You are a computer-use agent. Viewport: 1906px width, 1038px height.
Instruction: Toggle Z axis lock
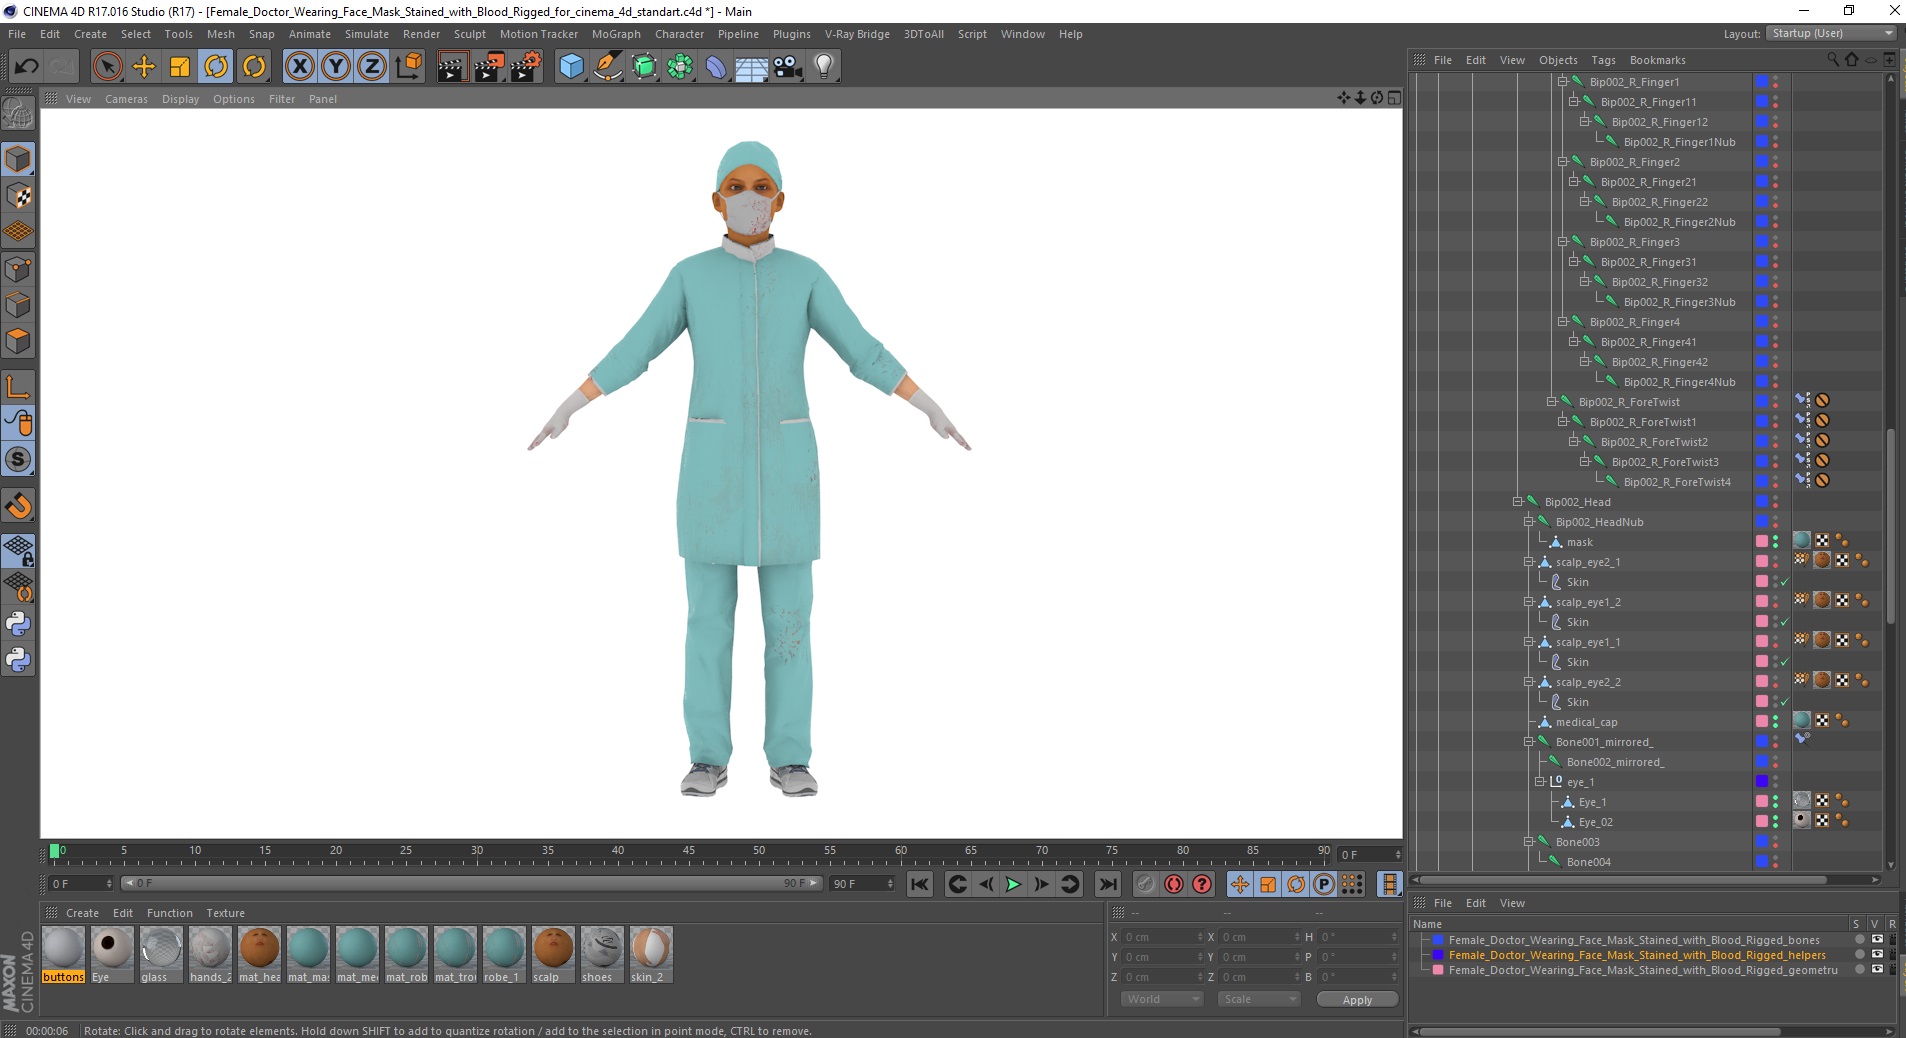[x=372, y=67]
